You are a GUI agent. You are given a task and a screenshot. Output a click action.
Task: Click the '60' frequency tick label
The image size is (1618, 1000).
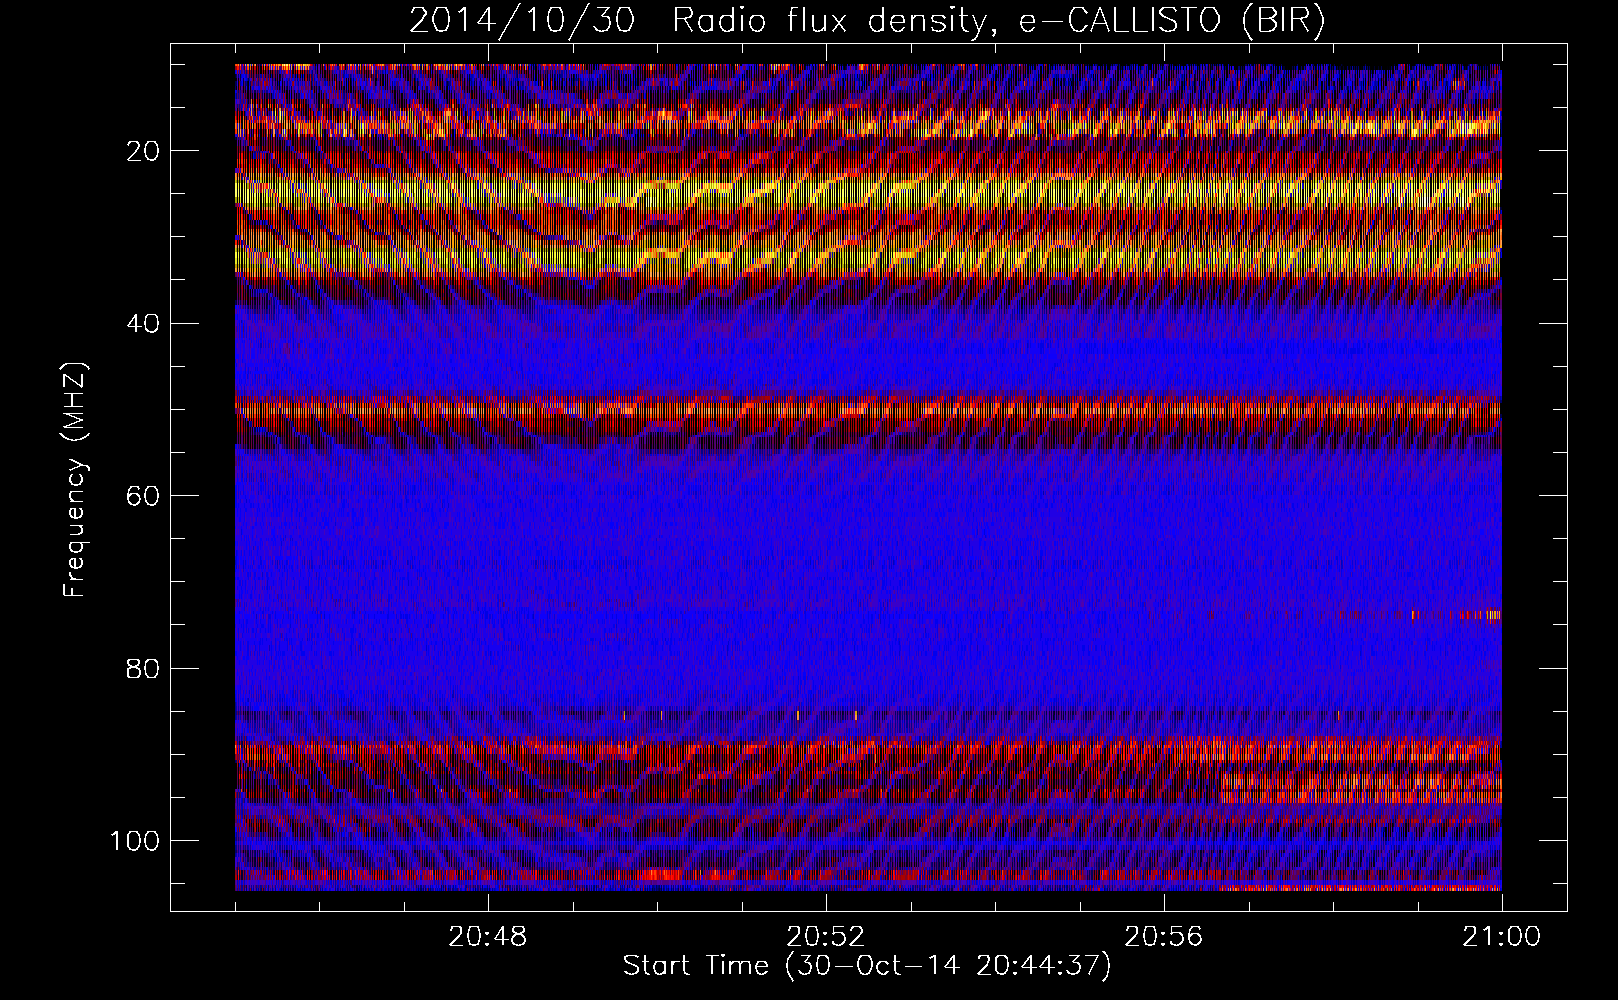(x=143, y=496)
